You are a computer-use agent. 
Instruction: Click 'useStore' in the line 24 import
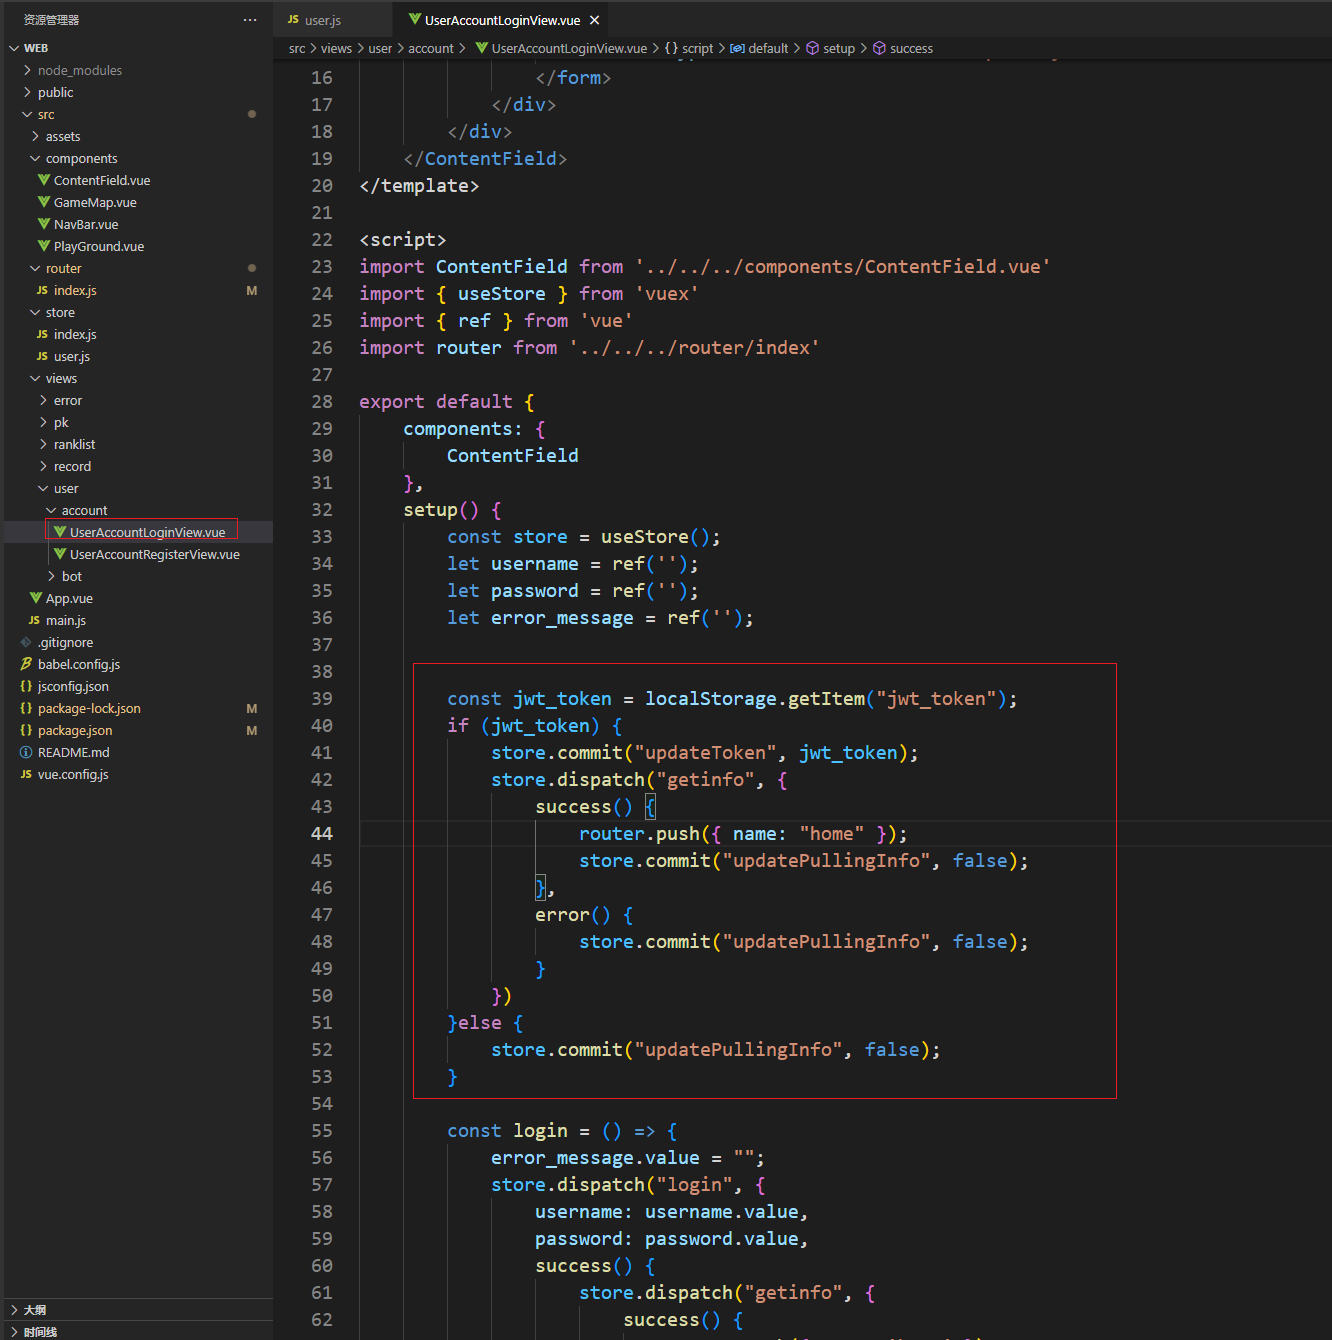(x=502, y=294)
